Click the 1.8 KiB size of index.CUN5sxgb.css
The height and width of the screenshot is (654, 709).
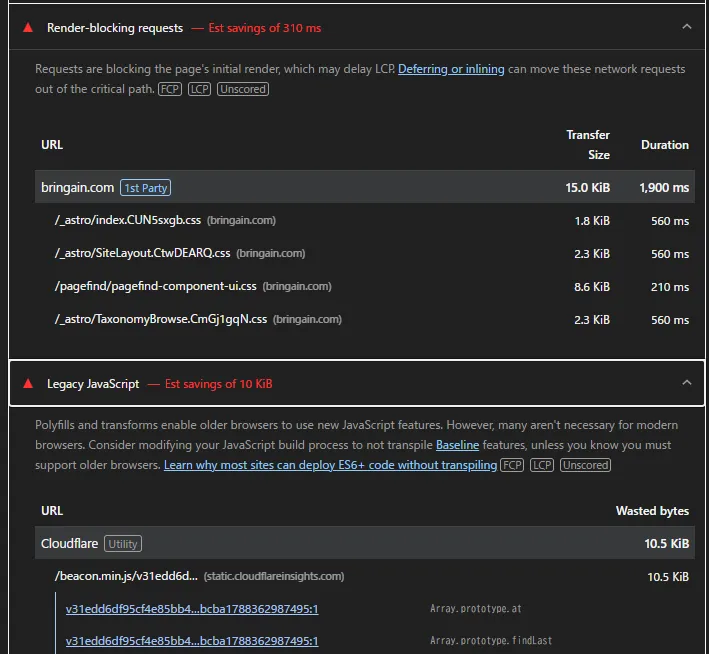(592, 221)
